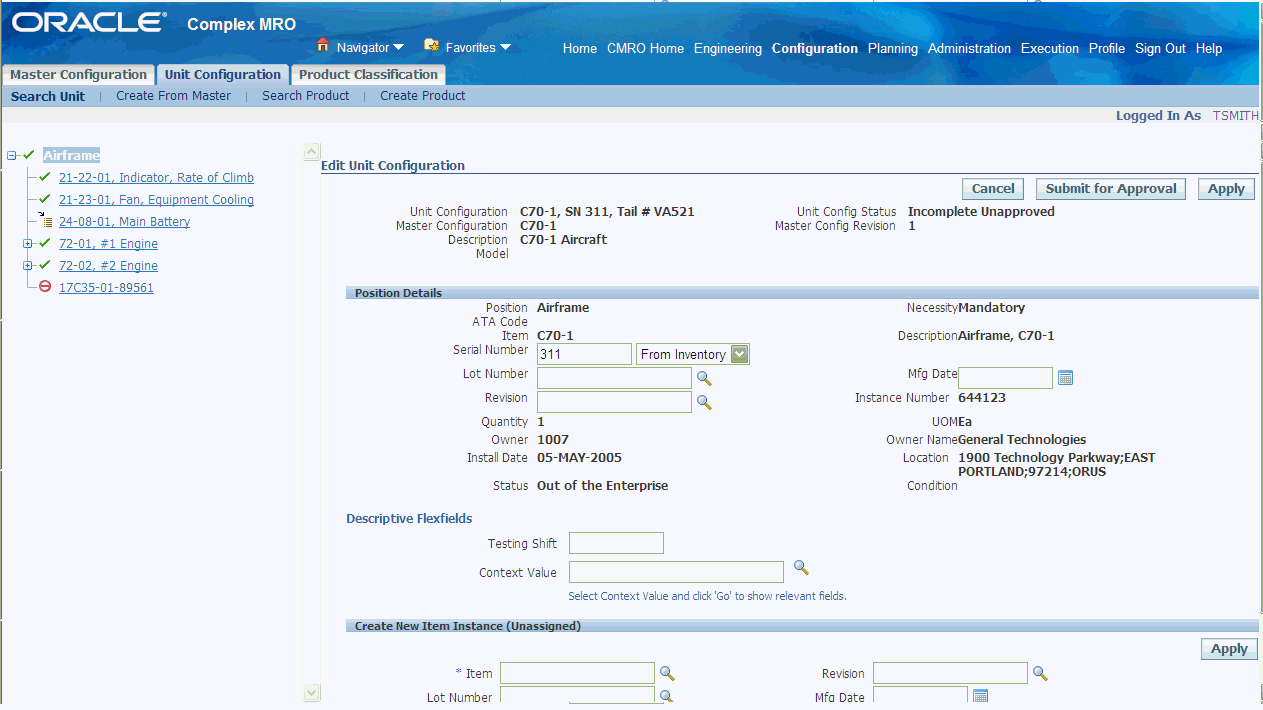Click the Position Details Revision search magnifier icon
1263x710 pixels.
pos(704,402)
